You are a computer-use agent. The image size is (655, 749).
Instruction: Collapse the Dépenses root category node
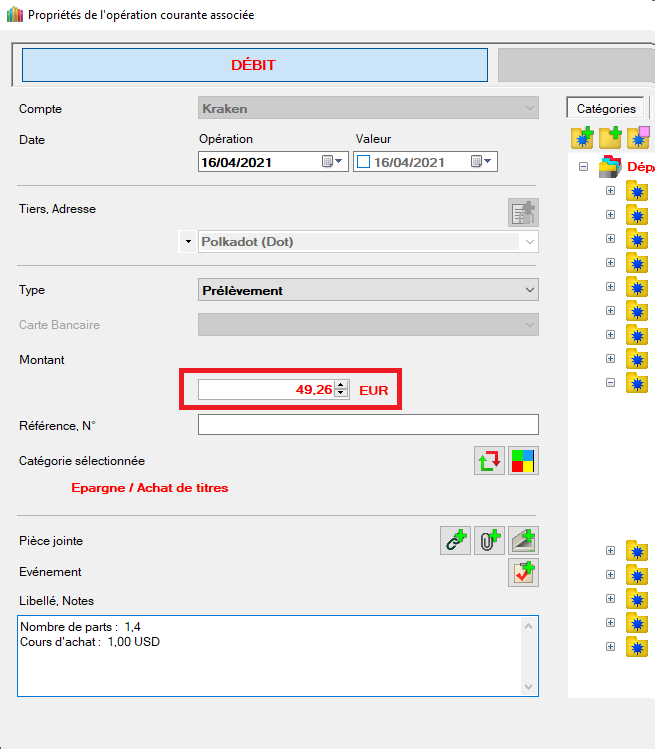coord(584,167)
